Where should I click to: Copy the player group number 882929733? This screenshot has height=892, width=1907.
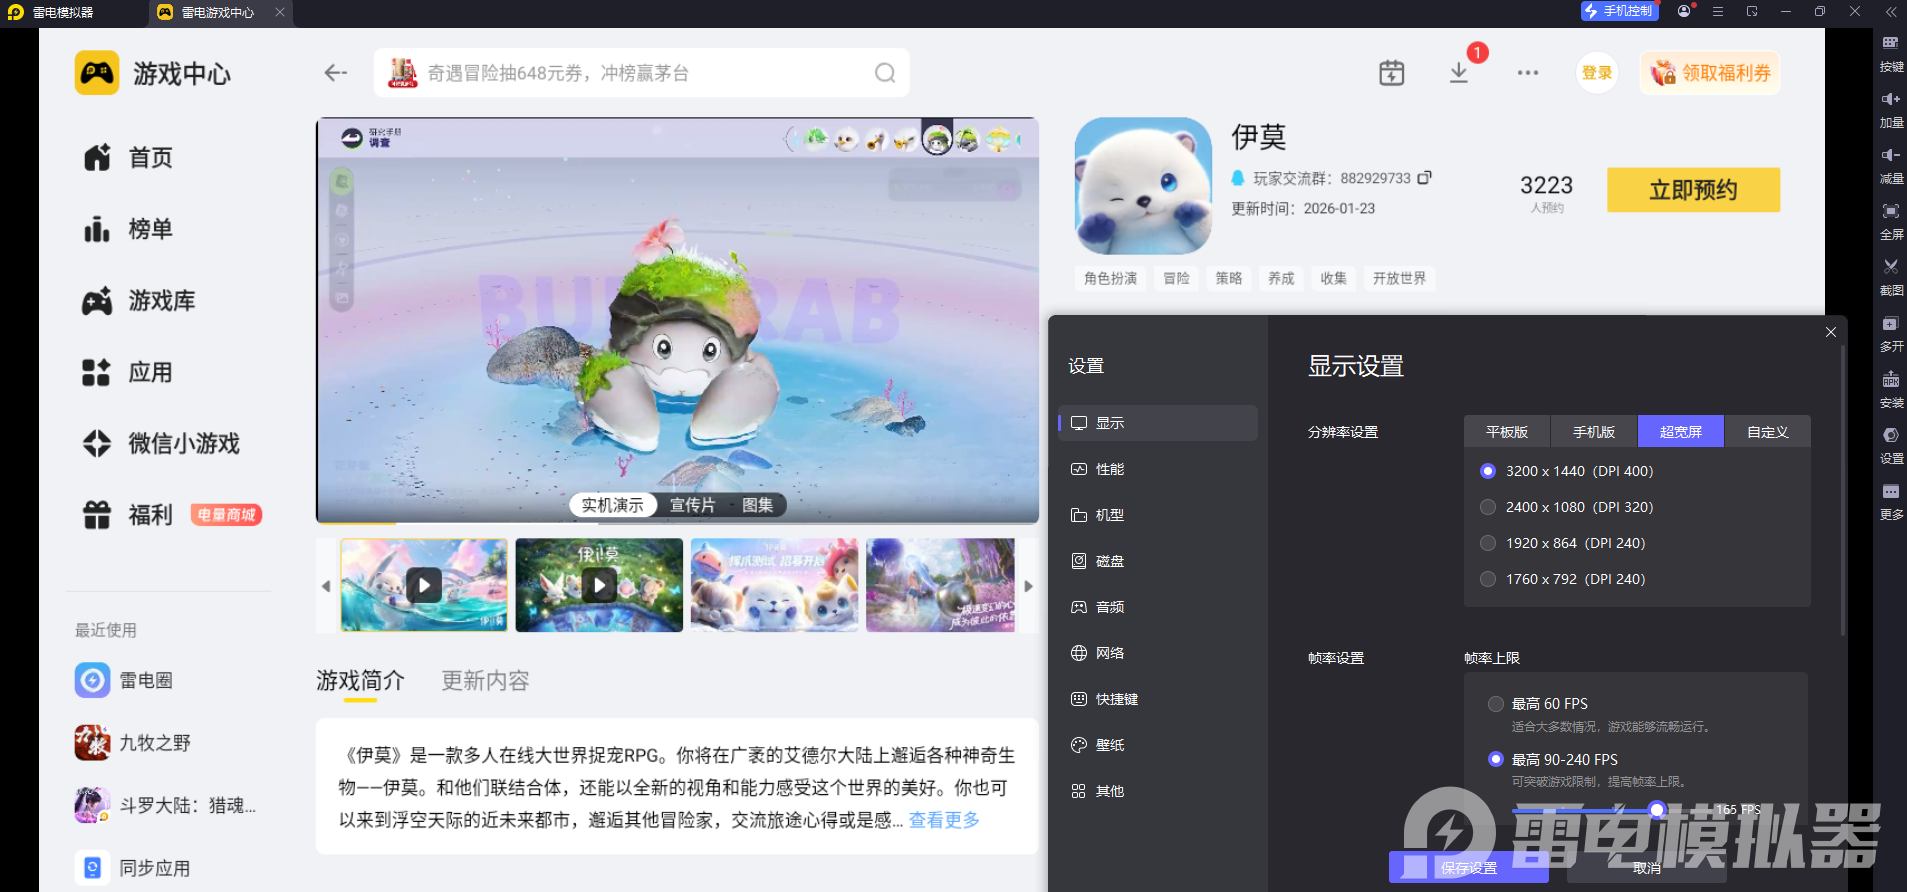coord(1425,178)
